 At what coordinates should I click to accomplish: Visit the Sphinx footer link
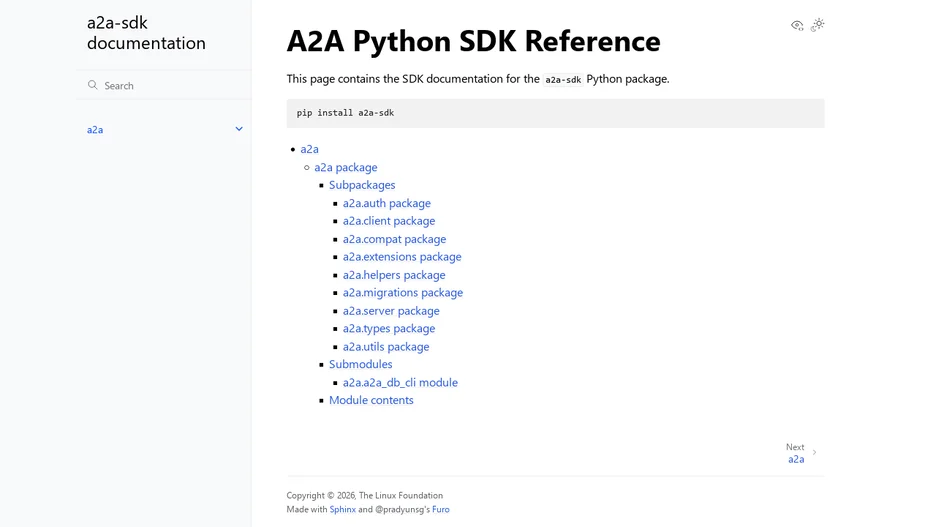point(343,509)
